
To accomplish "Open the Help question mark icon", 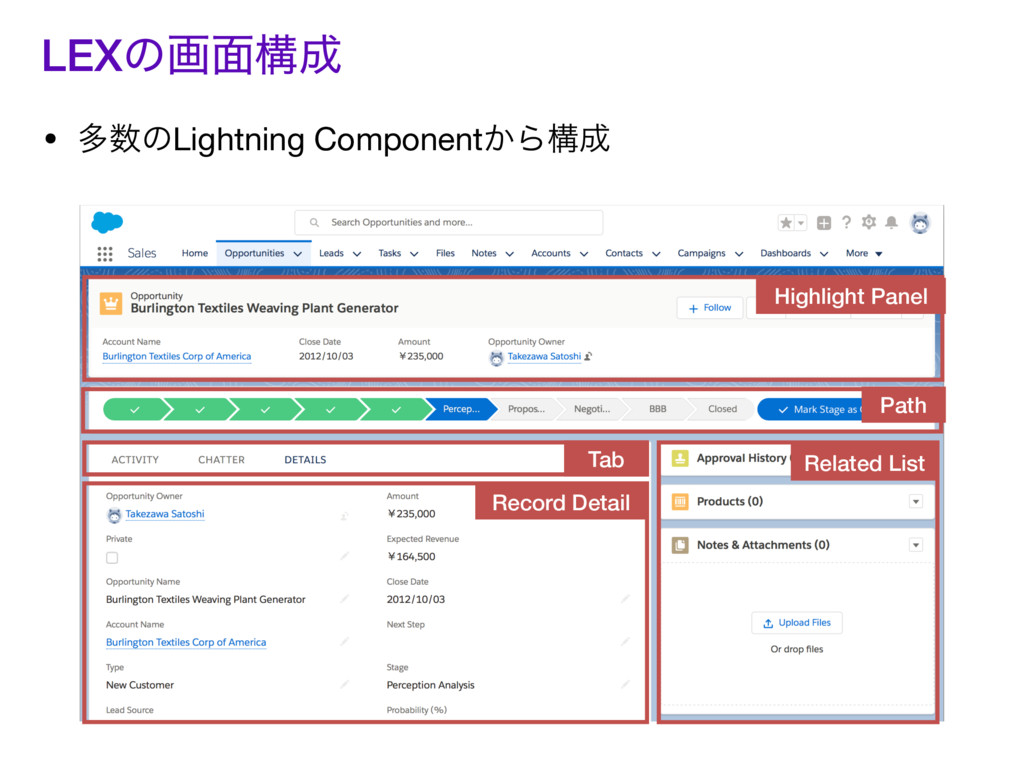I will (846, 223).
